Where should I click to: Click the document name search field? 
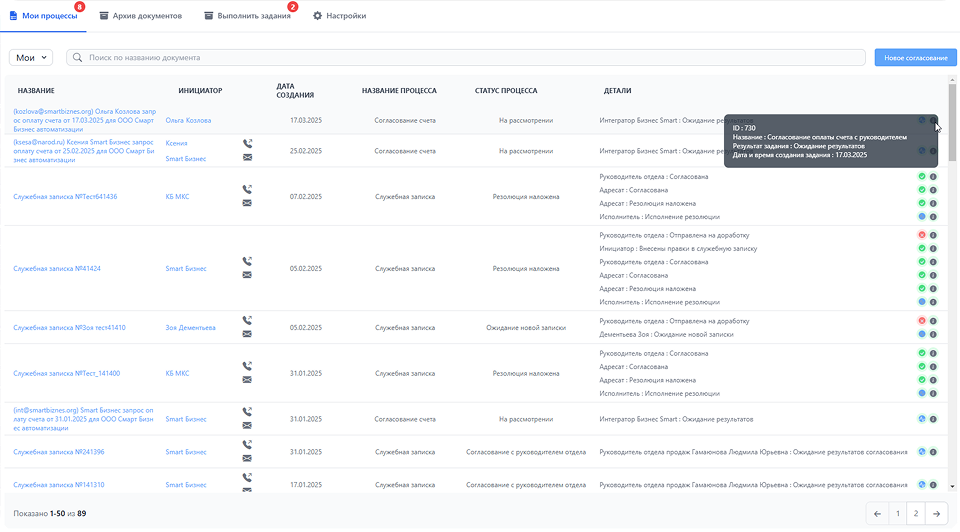click(x=470, y=58)
